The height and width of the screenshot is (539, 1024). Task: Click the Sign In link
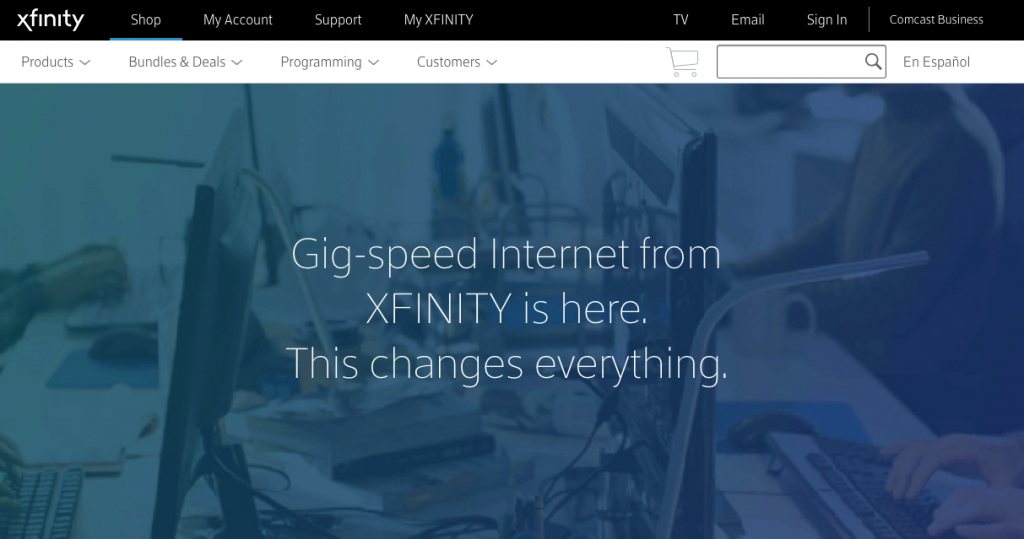tap(827, 20)
